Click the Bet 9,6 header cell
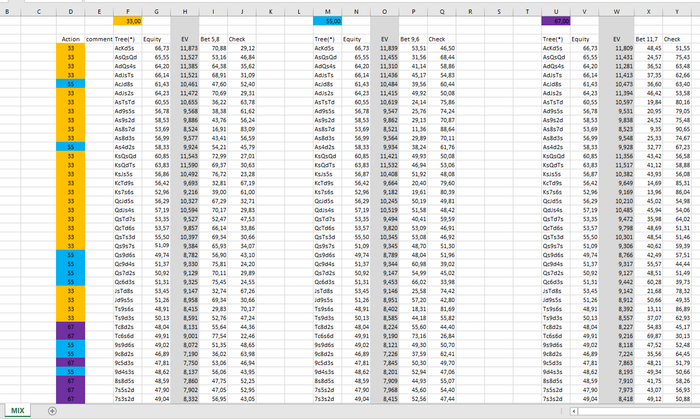Viewport: 700px width, 419px height. [413, 39]
